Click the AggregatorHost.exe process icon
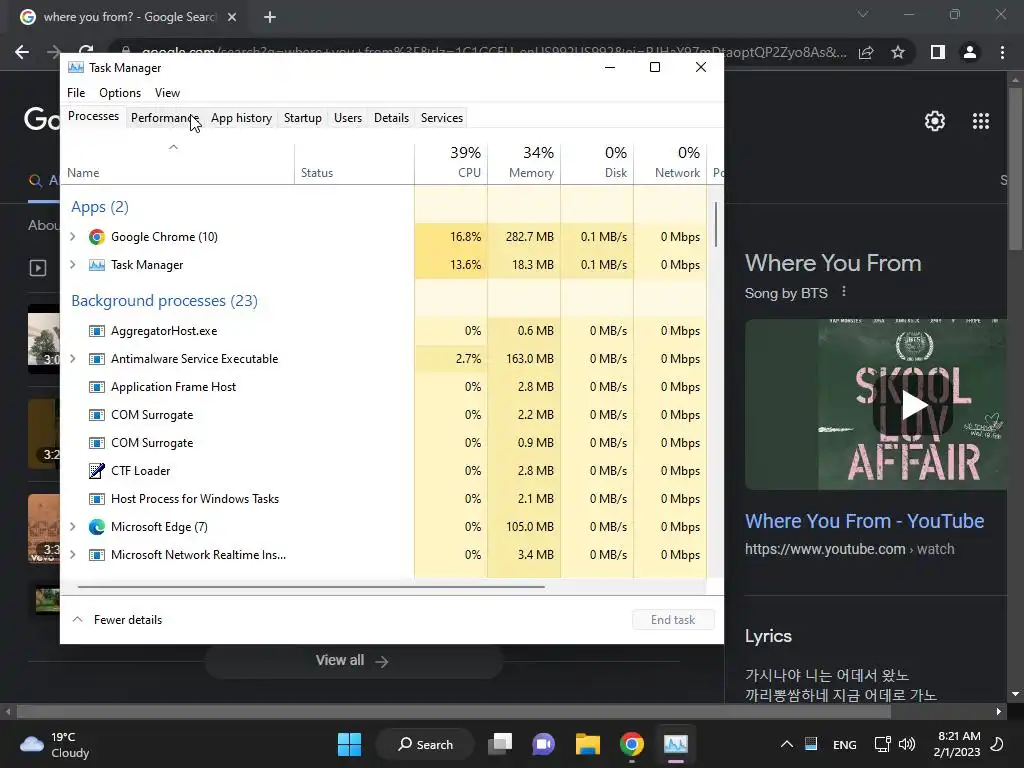Viewport: 1024px width, 768px height. tap(97, 331)
